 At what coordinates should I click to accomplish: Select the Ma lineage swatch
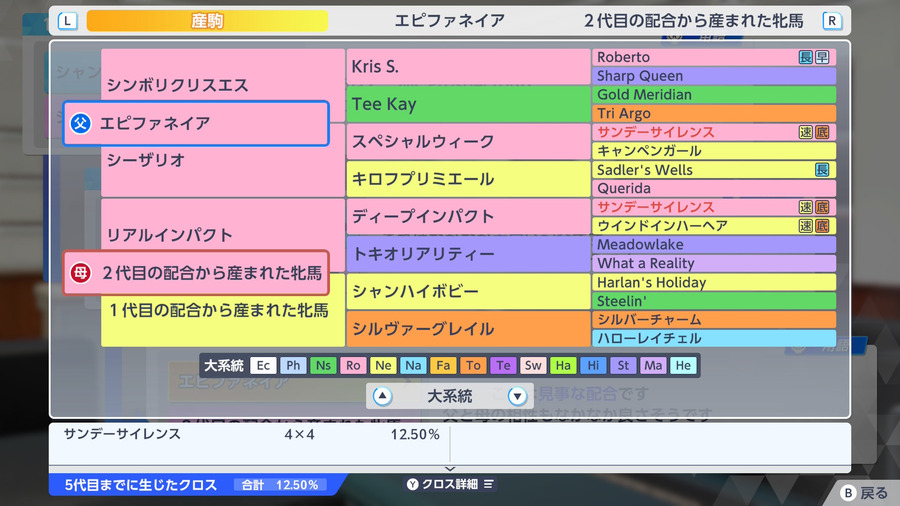tap(653, 365)
